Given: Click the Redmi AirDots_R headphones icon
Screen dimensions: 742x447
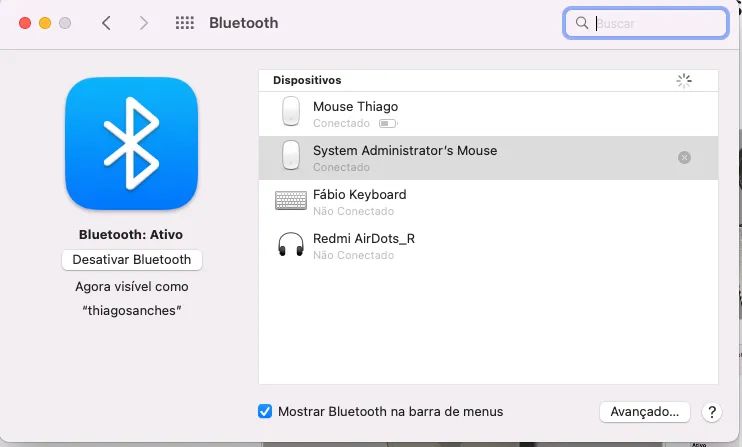Looking at the screenshot, I should pyautogui.click(x=291, y=244).
